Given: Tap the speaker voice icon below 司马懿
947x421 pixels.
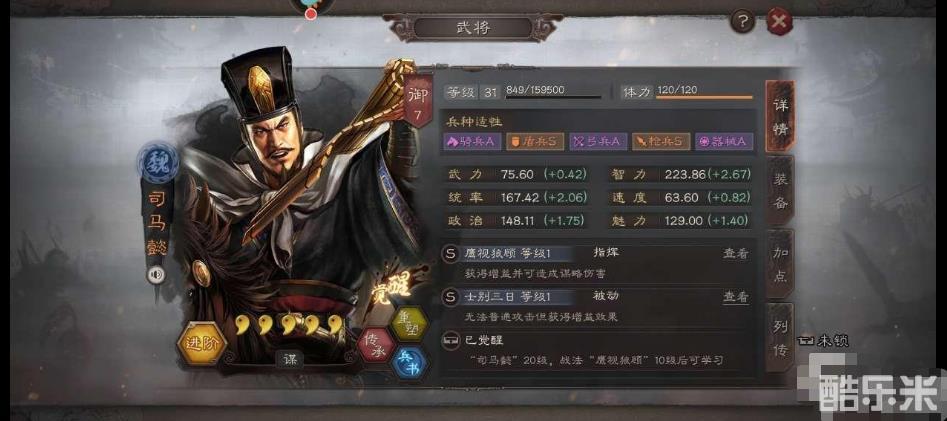Looking at the screenshot, I should (x=156, y=275).
